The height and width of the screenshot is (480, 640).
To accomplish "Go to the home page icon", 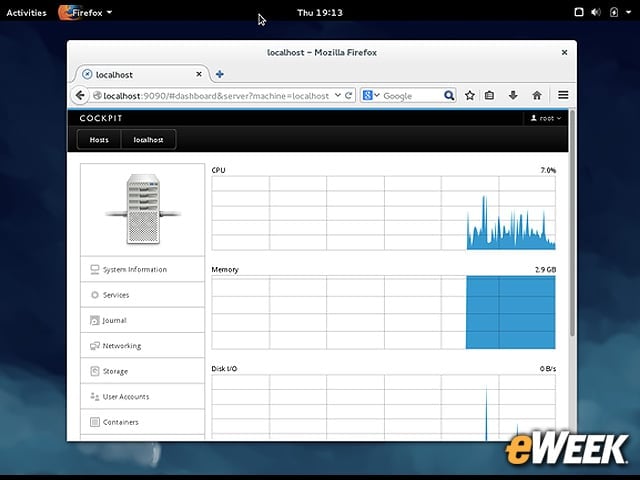I will pyautogui.click(x=537, y=96).
